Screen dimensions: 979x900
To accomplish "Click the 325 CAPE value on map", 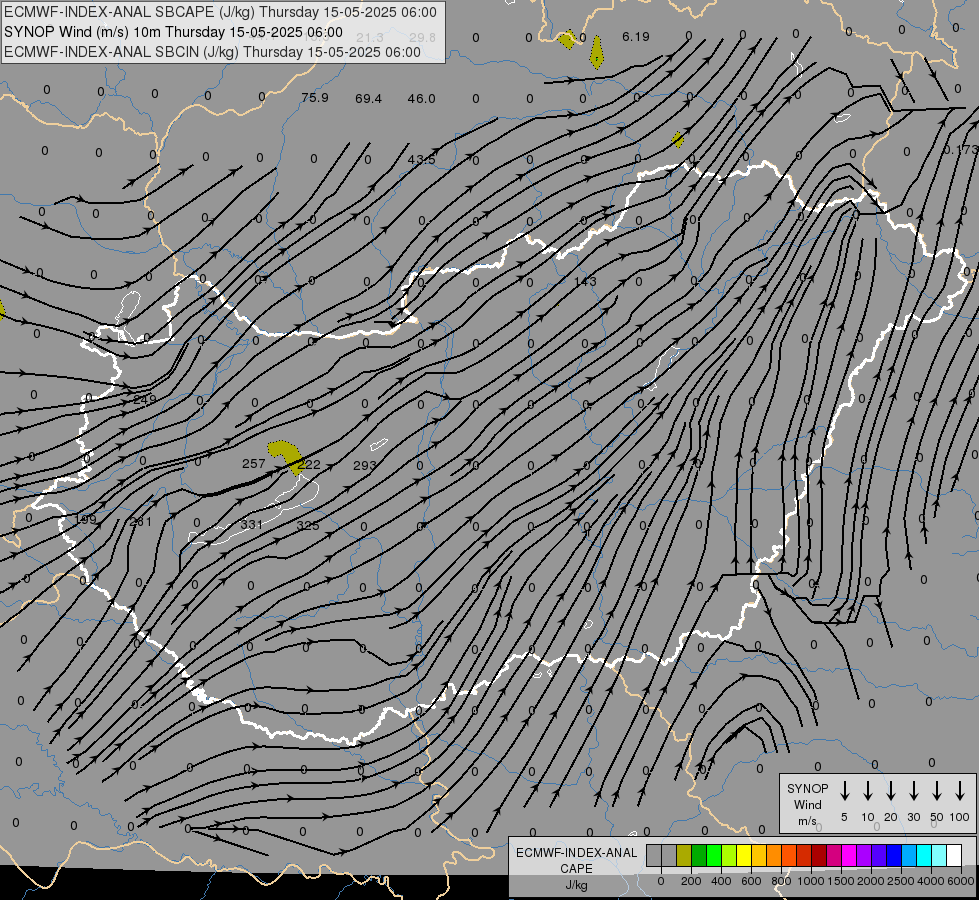I will [308, 525].
